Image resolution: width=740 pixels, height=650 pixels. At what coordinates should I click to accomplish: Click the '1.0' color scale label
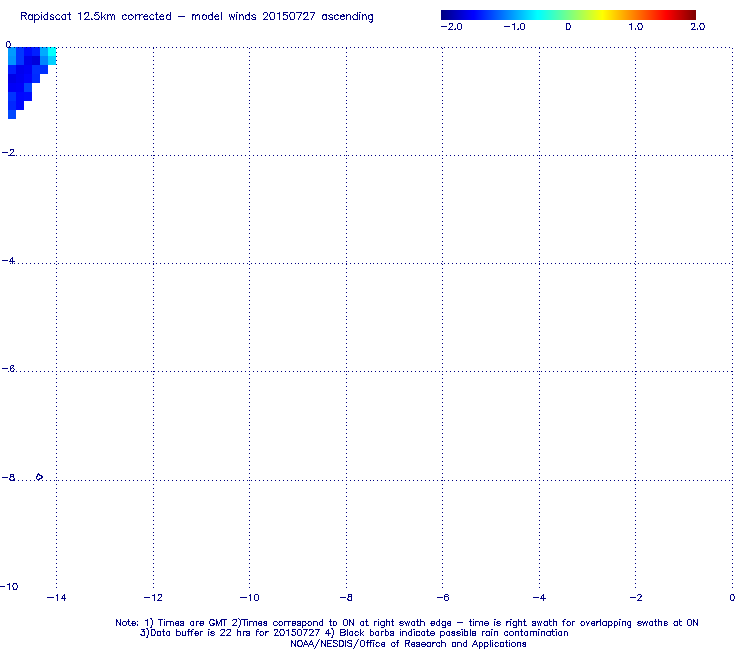point(636,27)
